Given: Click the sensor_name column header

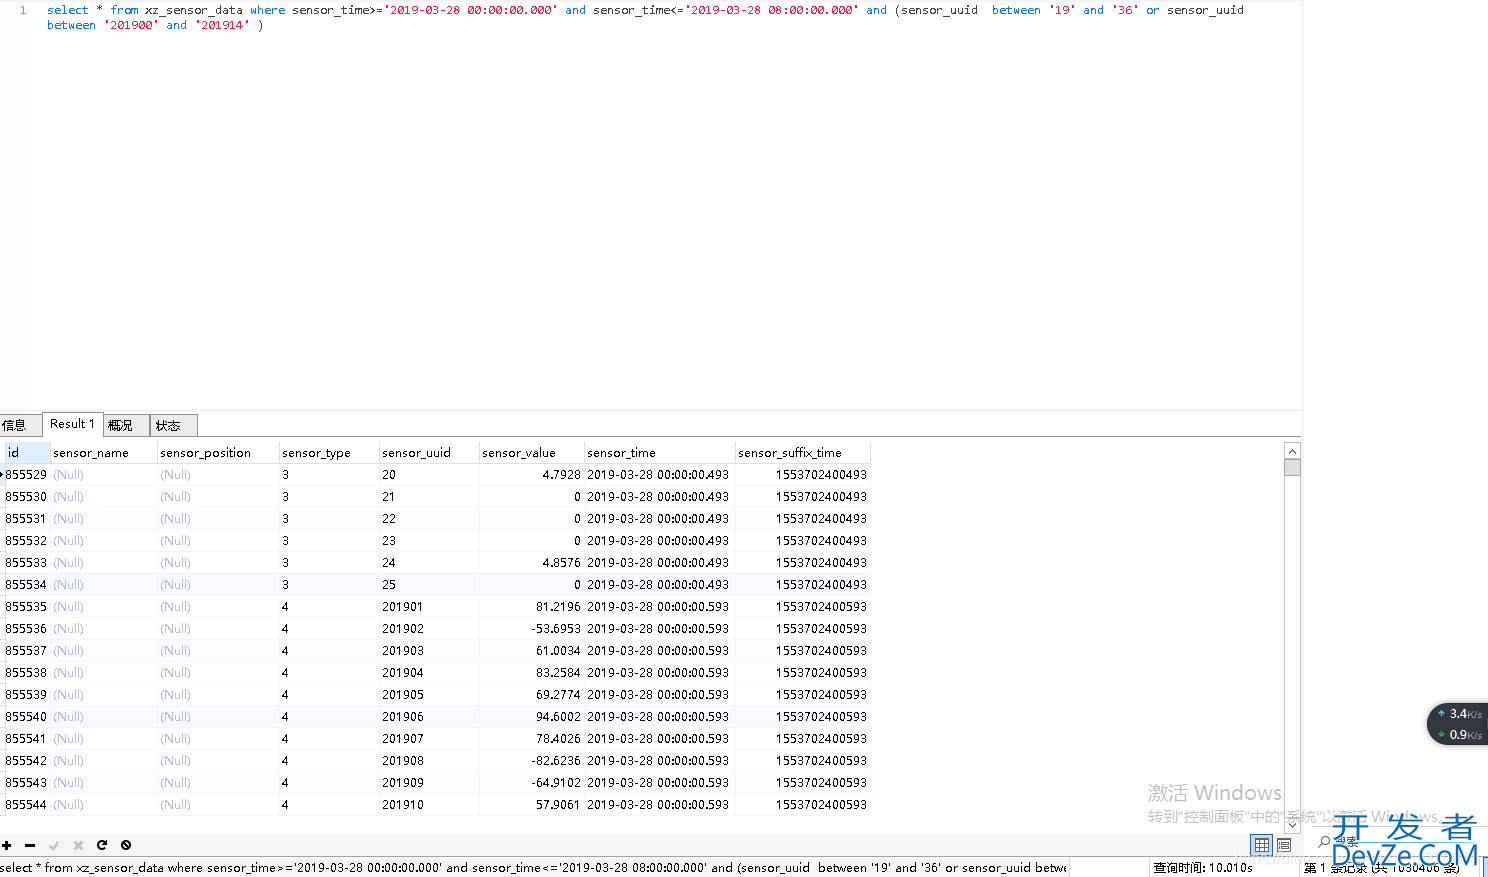Looking at the screenshot, I should [104, 452].
